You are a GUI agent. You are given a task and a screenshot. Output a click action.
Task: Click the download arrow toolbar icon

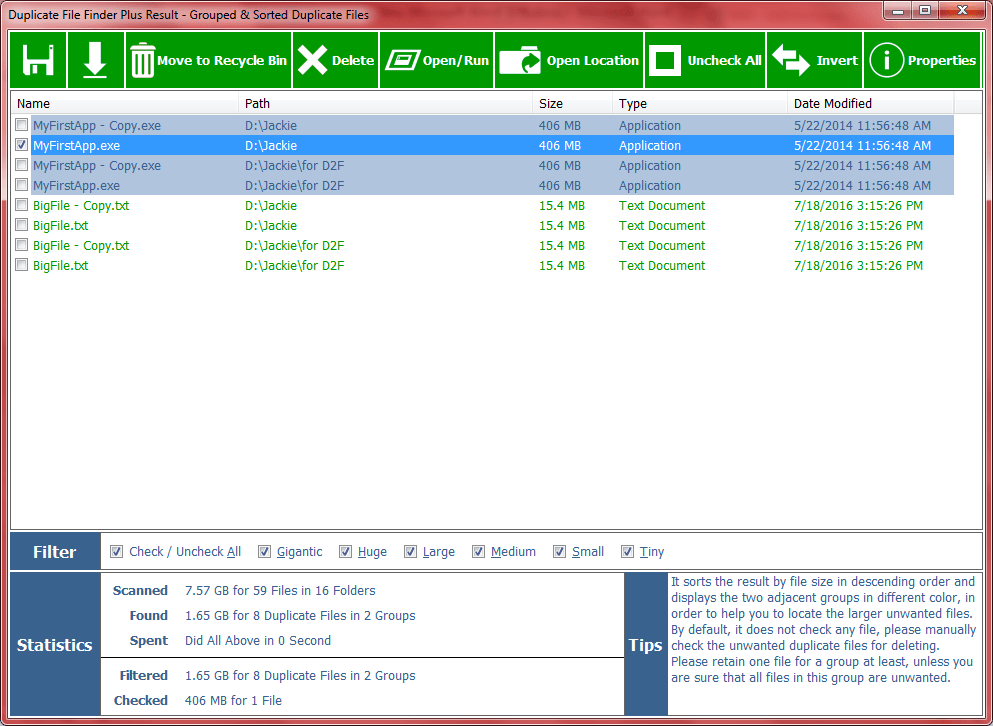95,60
